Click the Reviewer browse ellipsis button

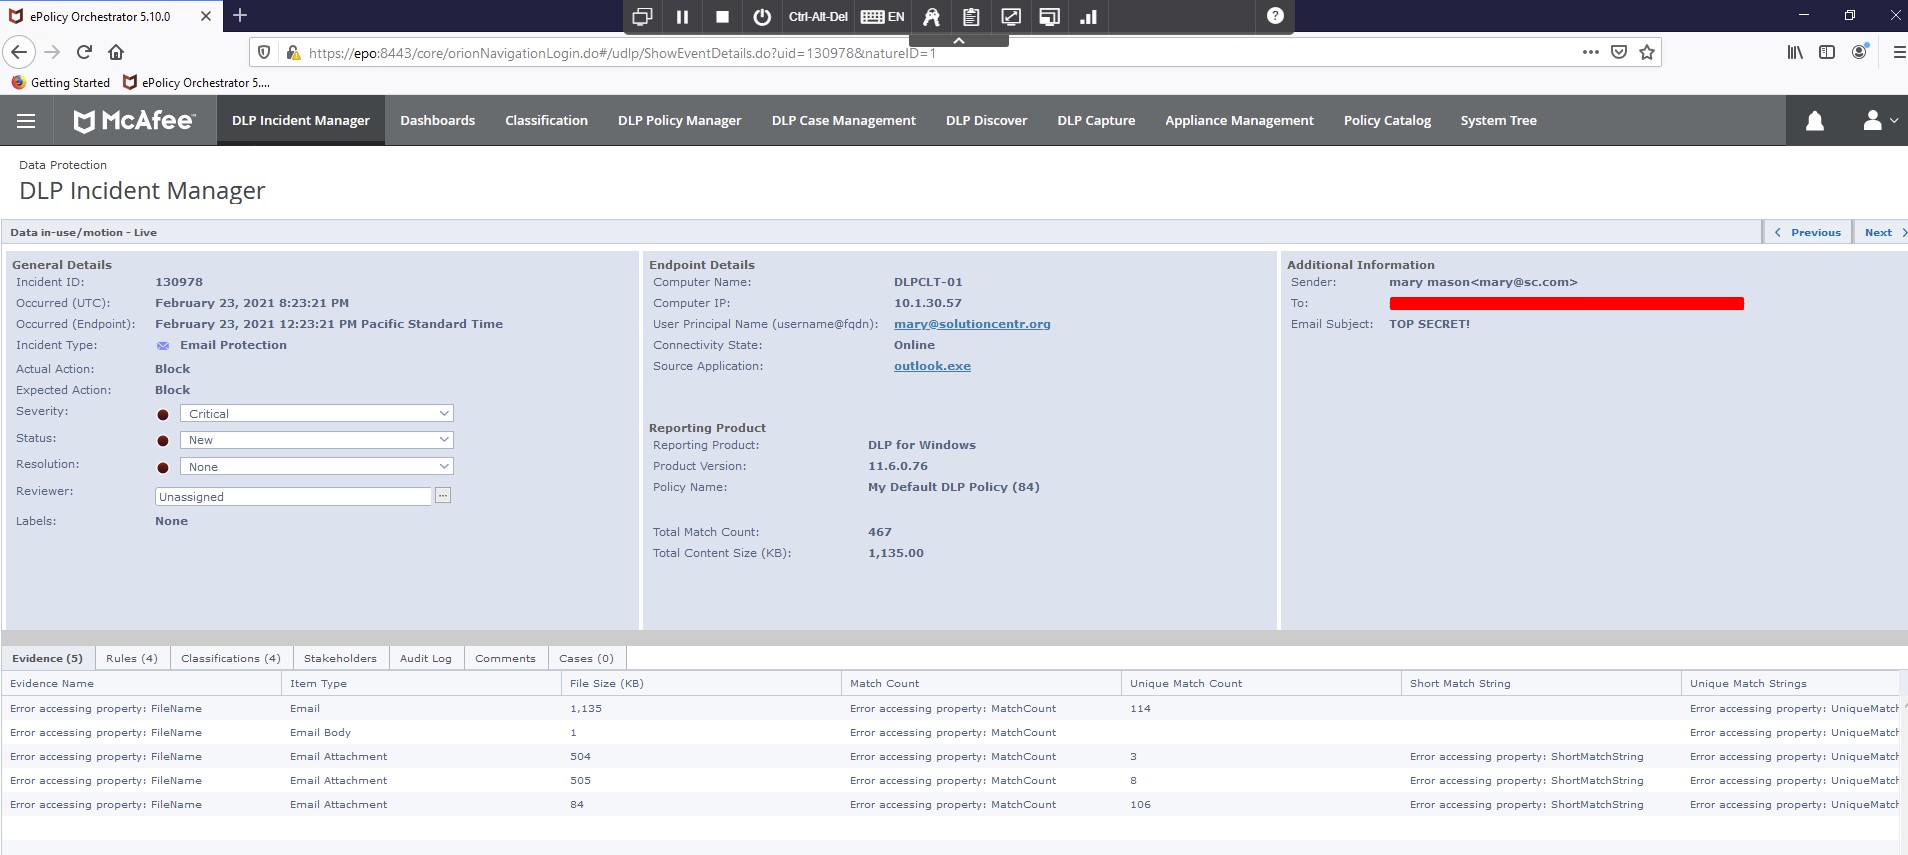point(443,496)
